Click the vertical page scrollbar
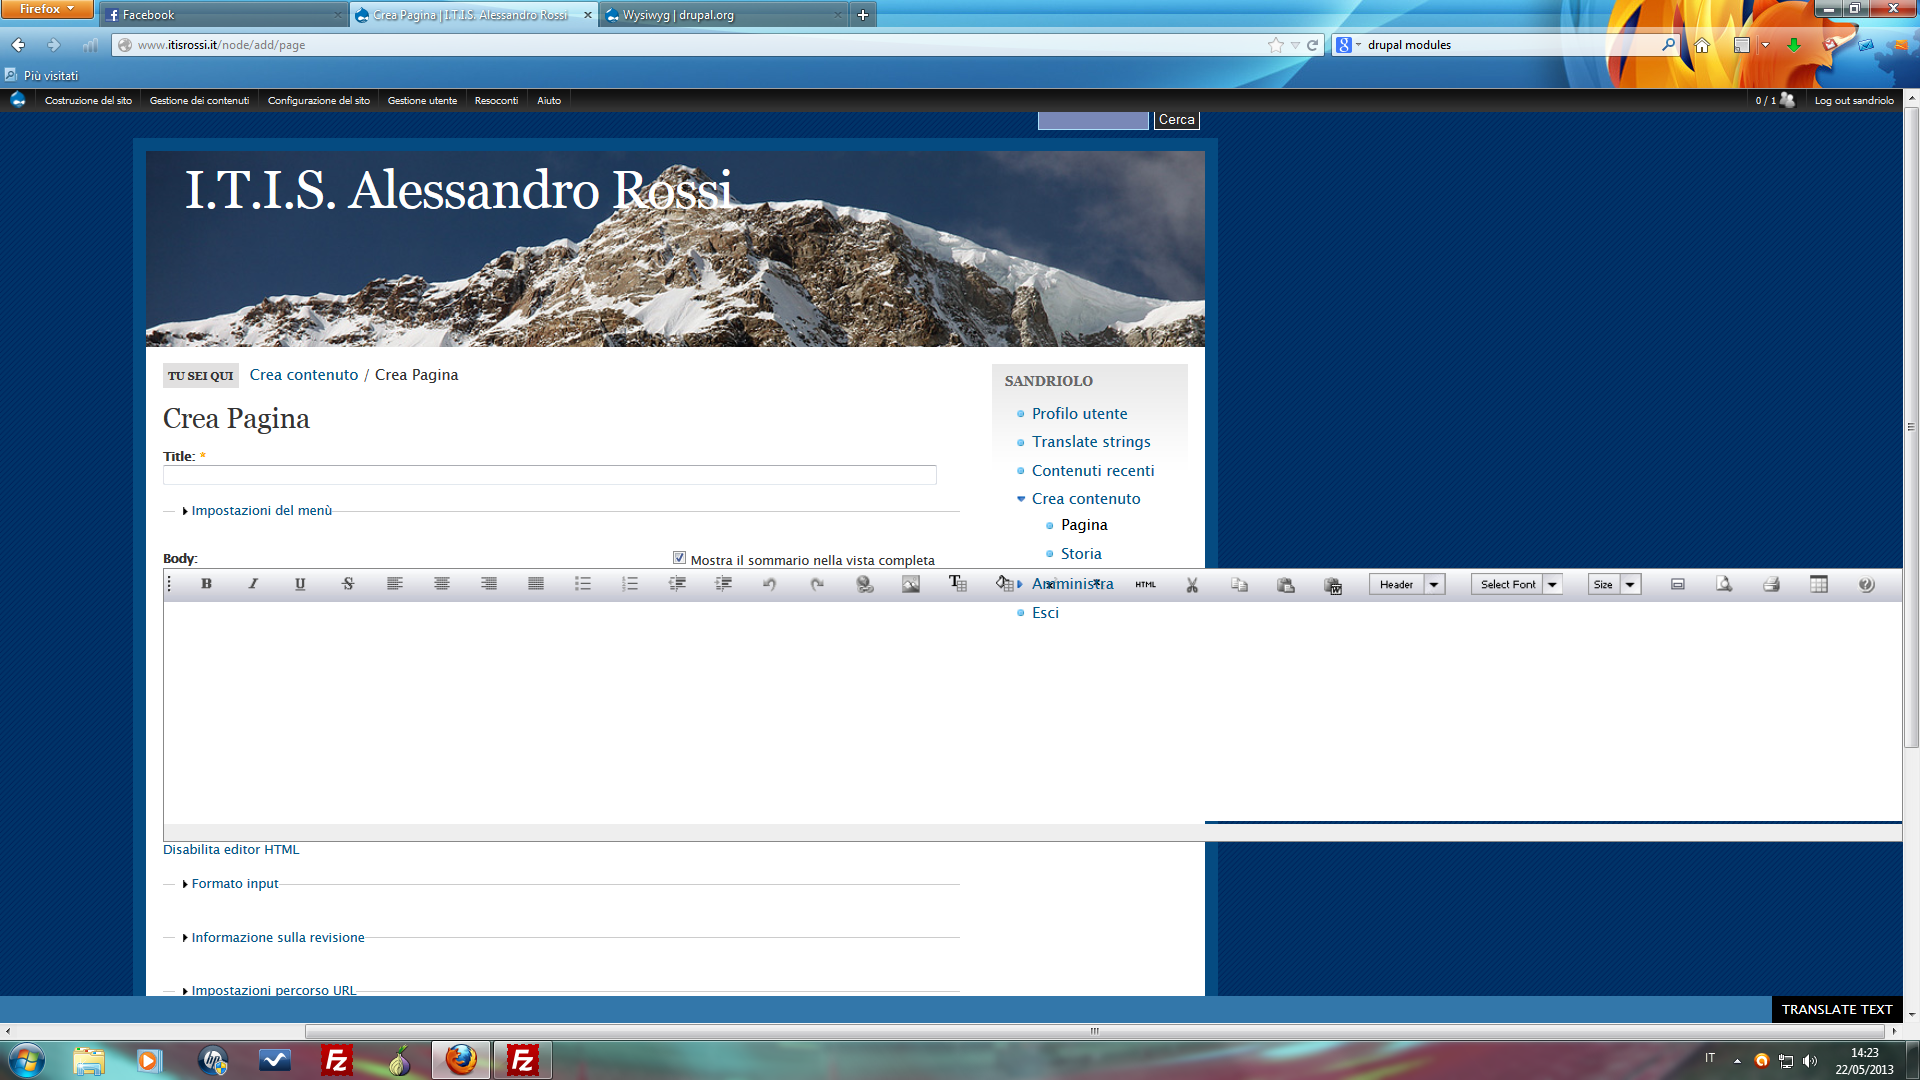1920x1080 pixels. (1911, 427)
